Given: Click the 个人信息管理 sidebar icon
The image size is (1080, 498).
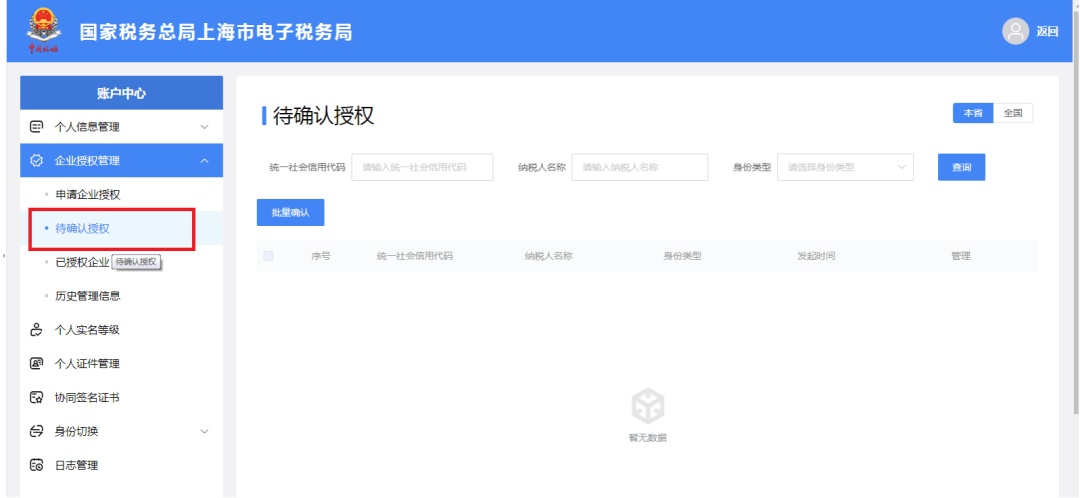Looking at the screenshot, I should click(x=37, y=127).
